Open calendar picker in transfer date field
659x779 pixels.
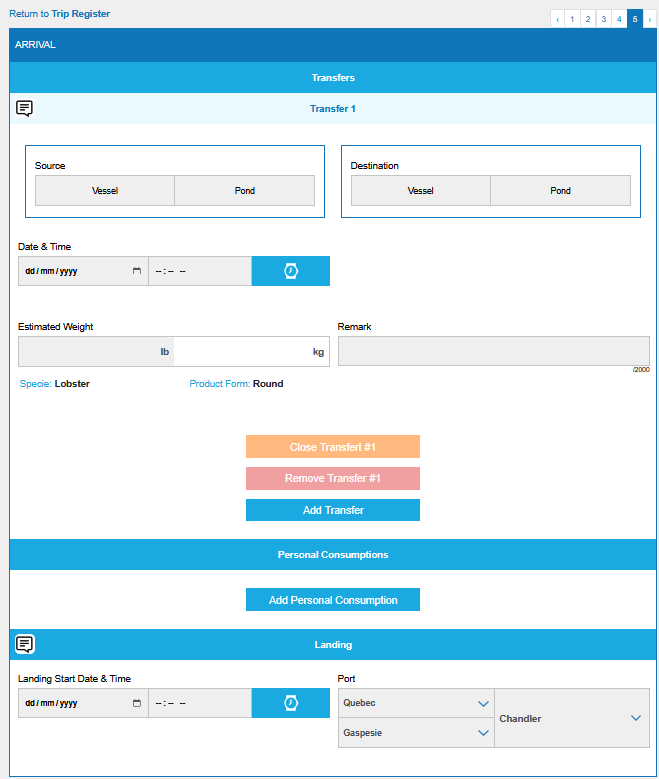pyautogui.click(x=137, y=271)
